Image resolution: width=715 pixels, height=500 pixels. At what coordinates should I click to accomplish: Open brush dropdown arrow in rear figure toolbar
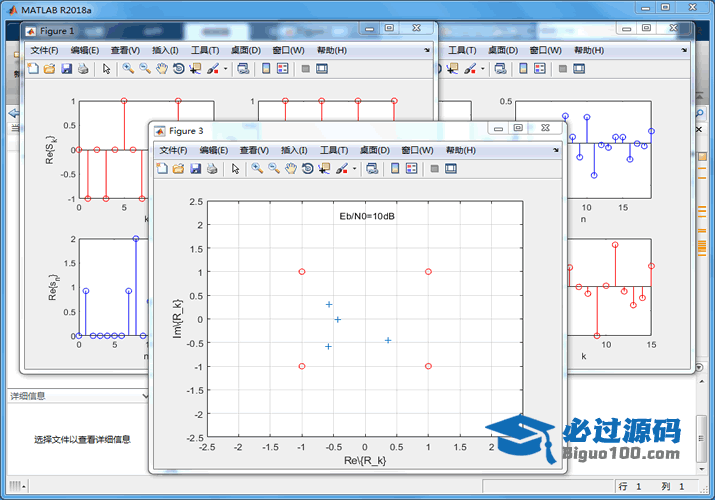482,69
